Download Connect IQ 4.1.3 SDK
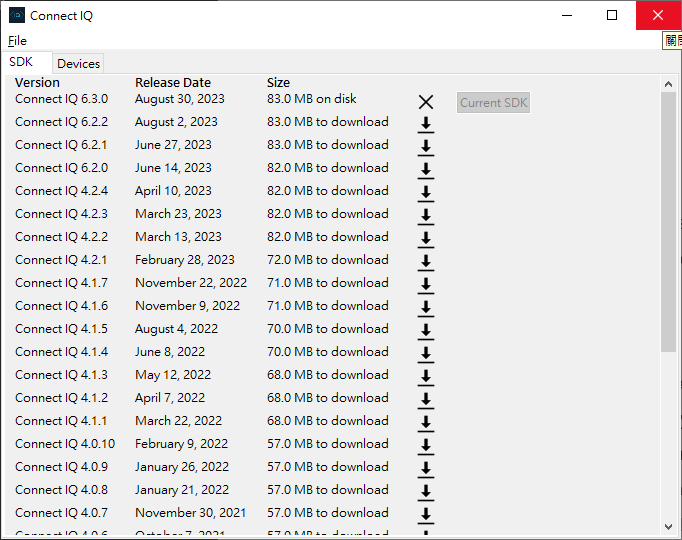The height and width of the screenshot is (540, 682). tap(426, 378)
